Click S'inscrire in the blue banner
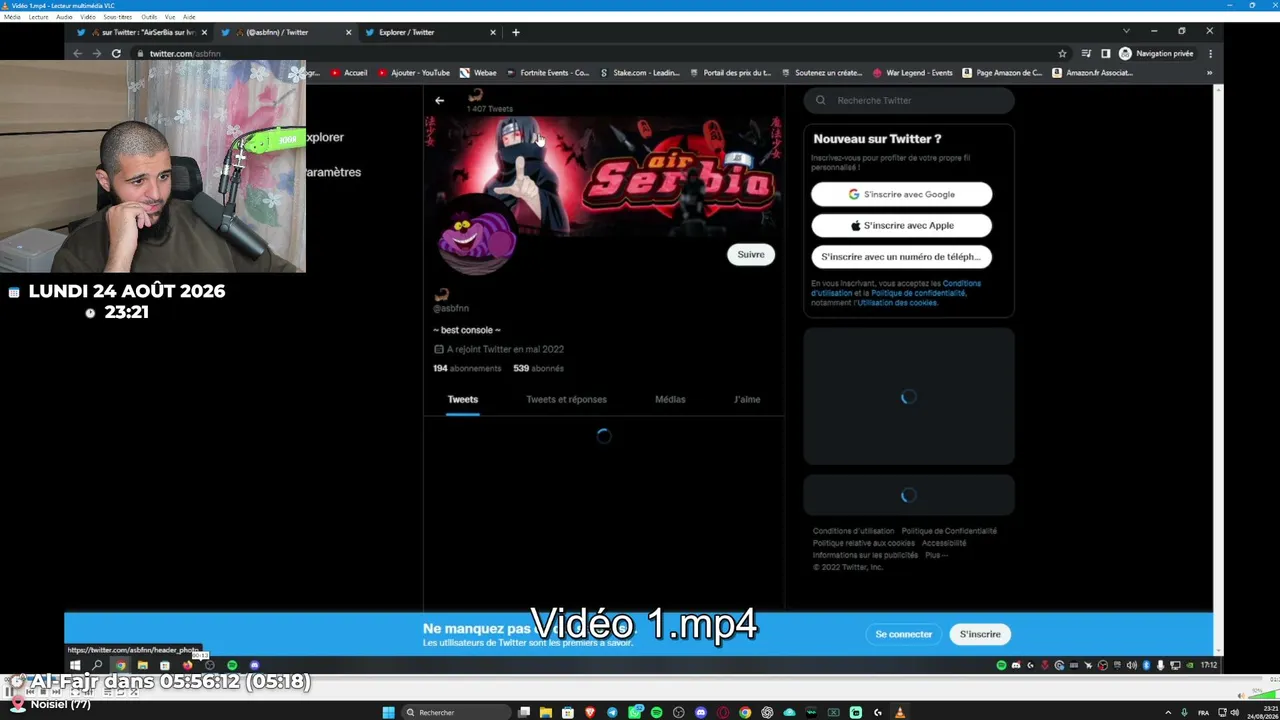Screen dimensions: 1280x720 [980, 634]
